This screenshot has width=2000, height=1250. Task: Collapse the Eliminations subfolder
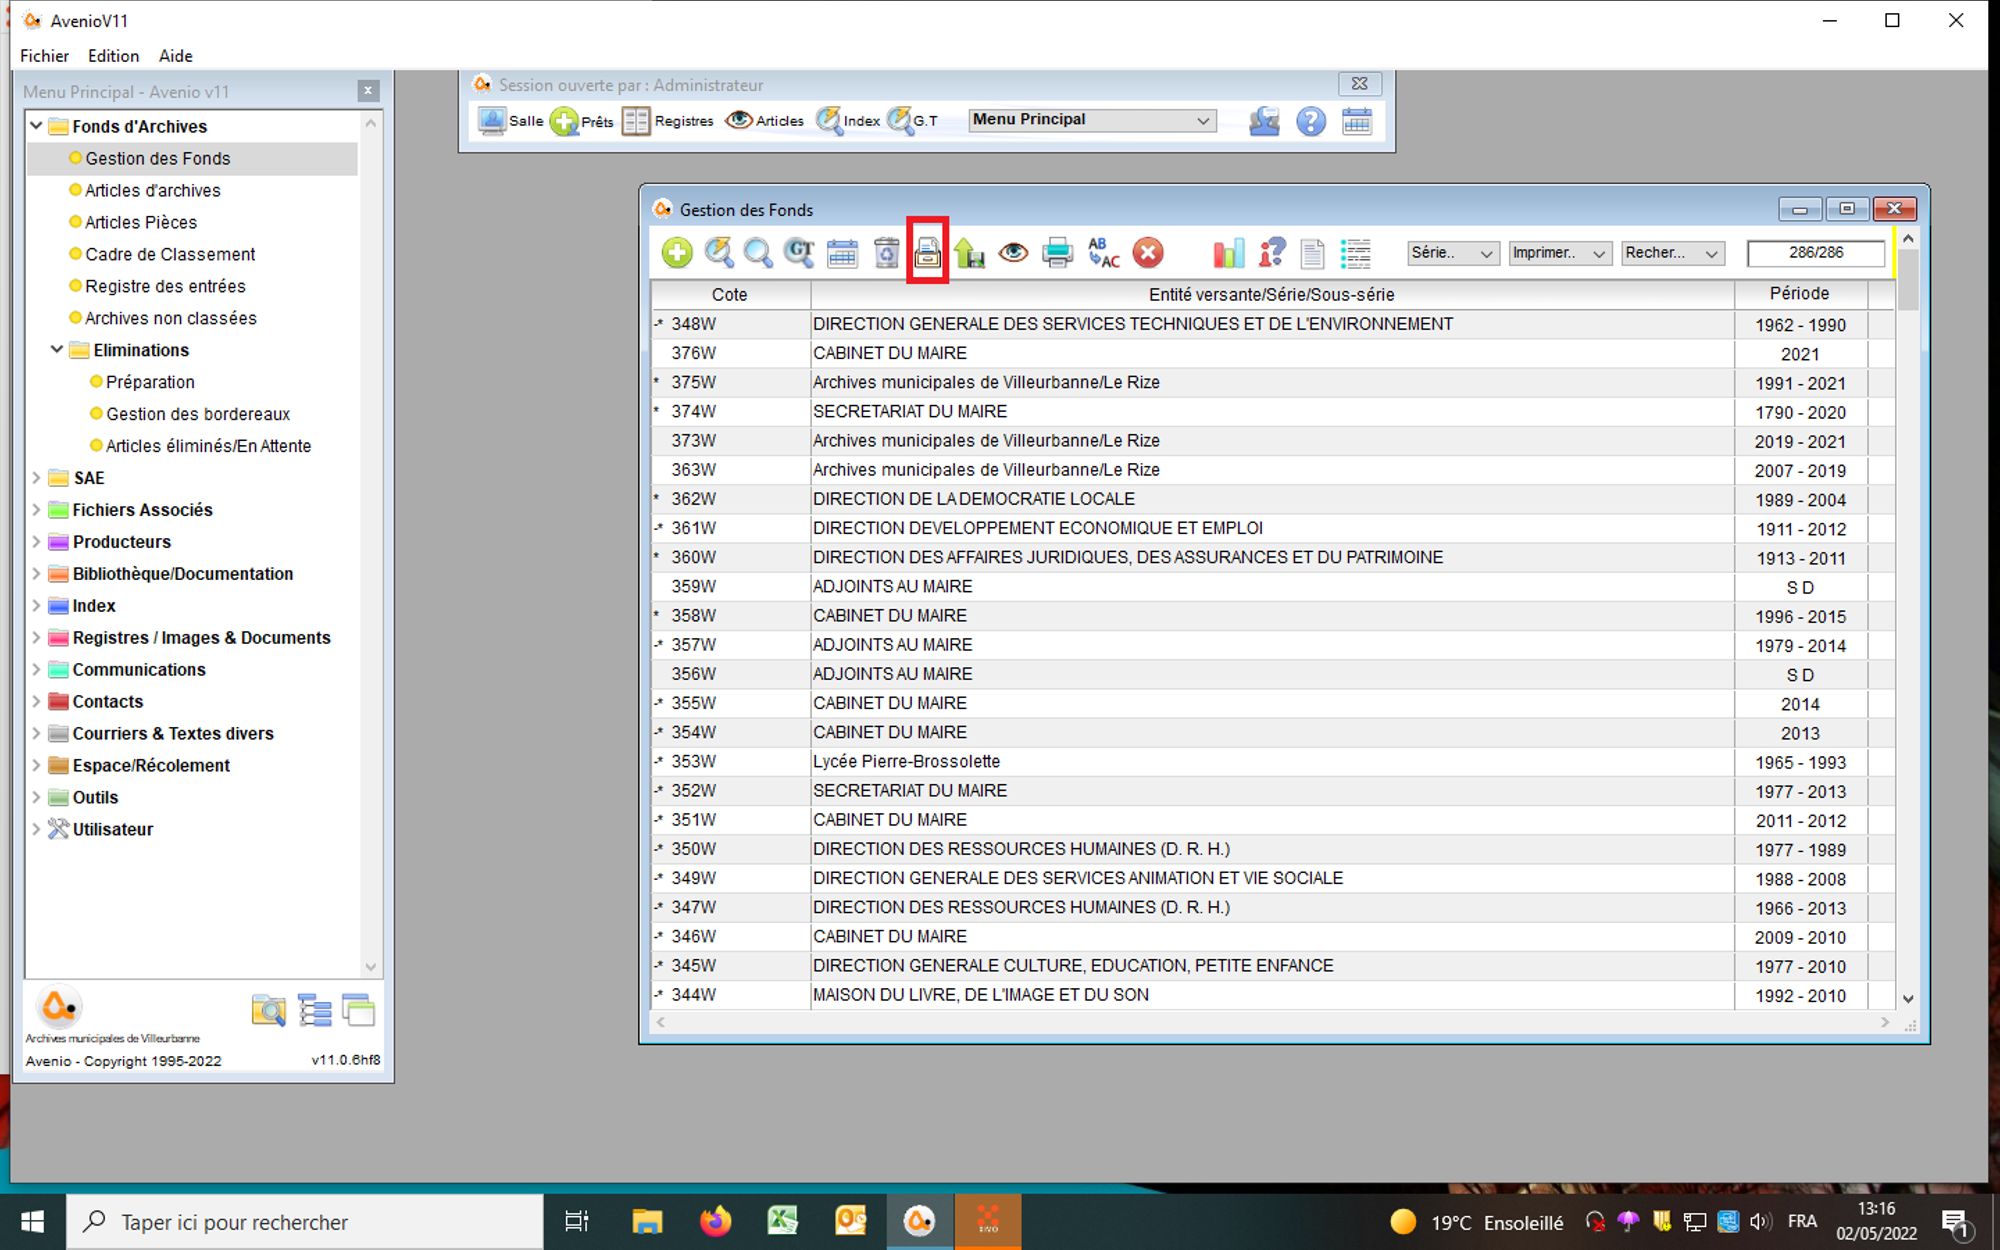[x=57, y=350]
